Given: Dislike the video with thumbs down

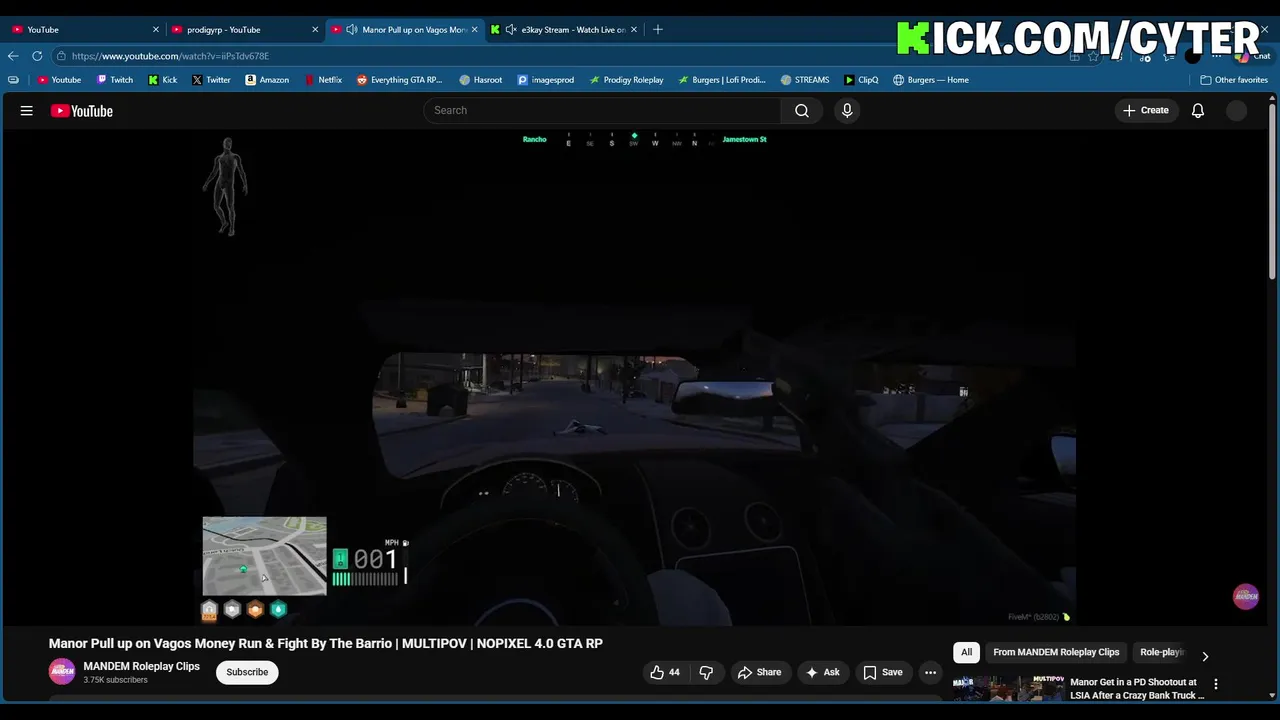Looking at the screenshot, I should 706,672.
